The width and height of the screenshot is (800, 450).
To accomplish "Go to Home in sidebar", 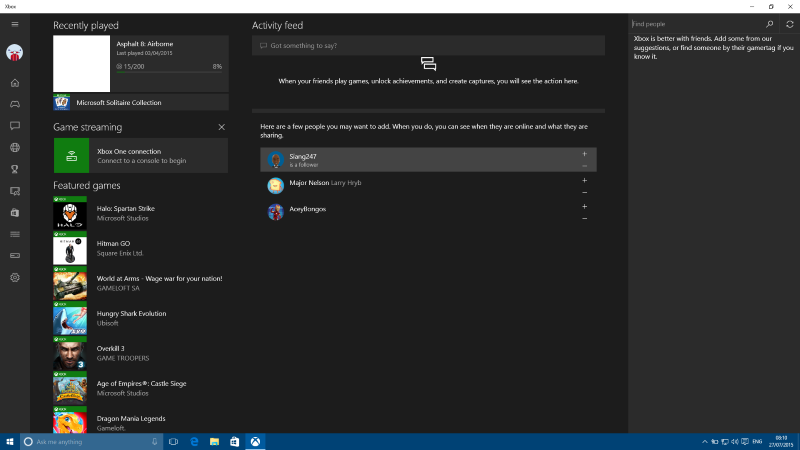I will (15, 83).
